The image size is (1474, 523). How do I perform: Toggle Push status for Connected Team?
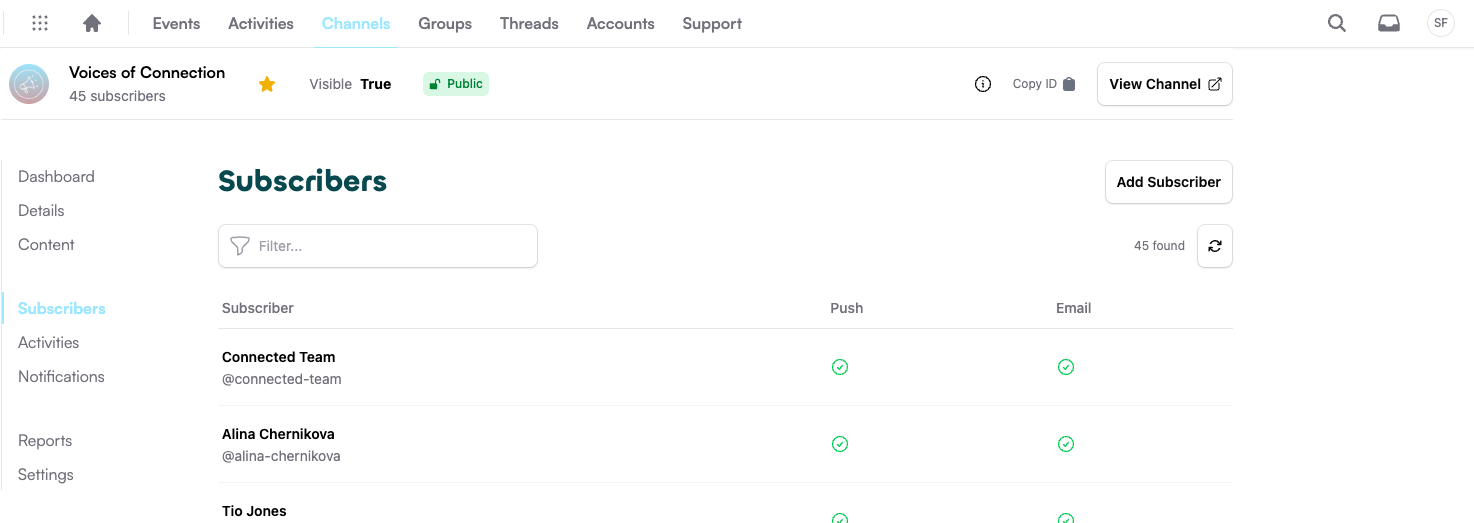pyautogui.click(x=840, y=367)
